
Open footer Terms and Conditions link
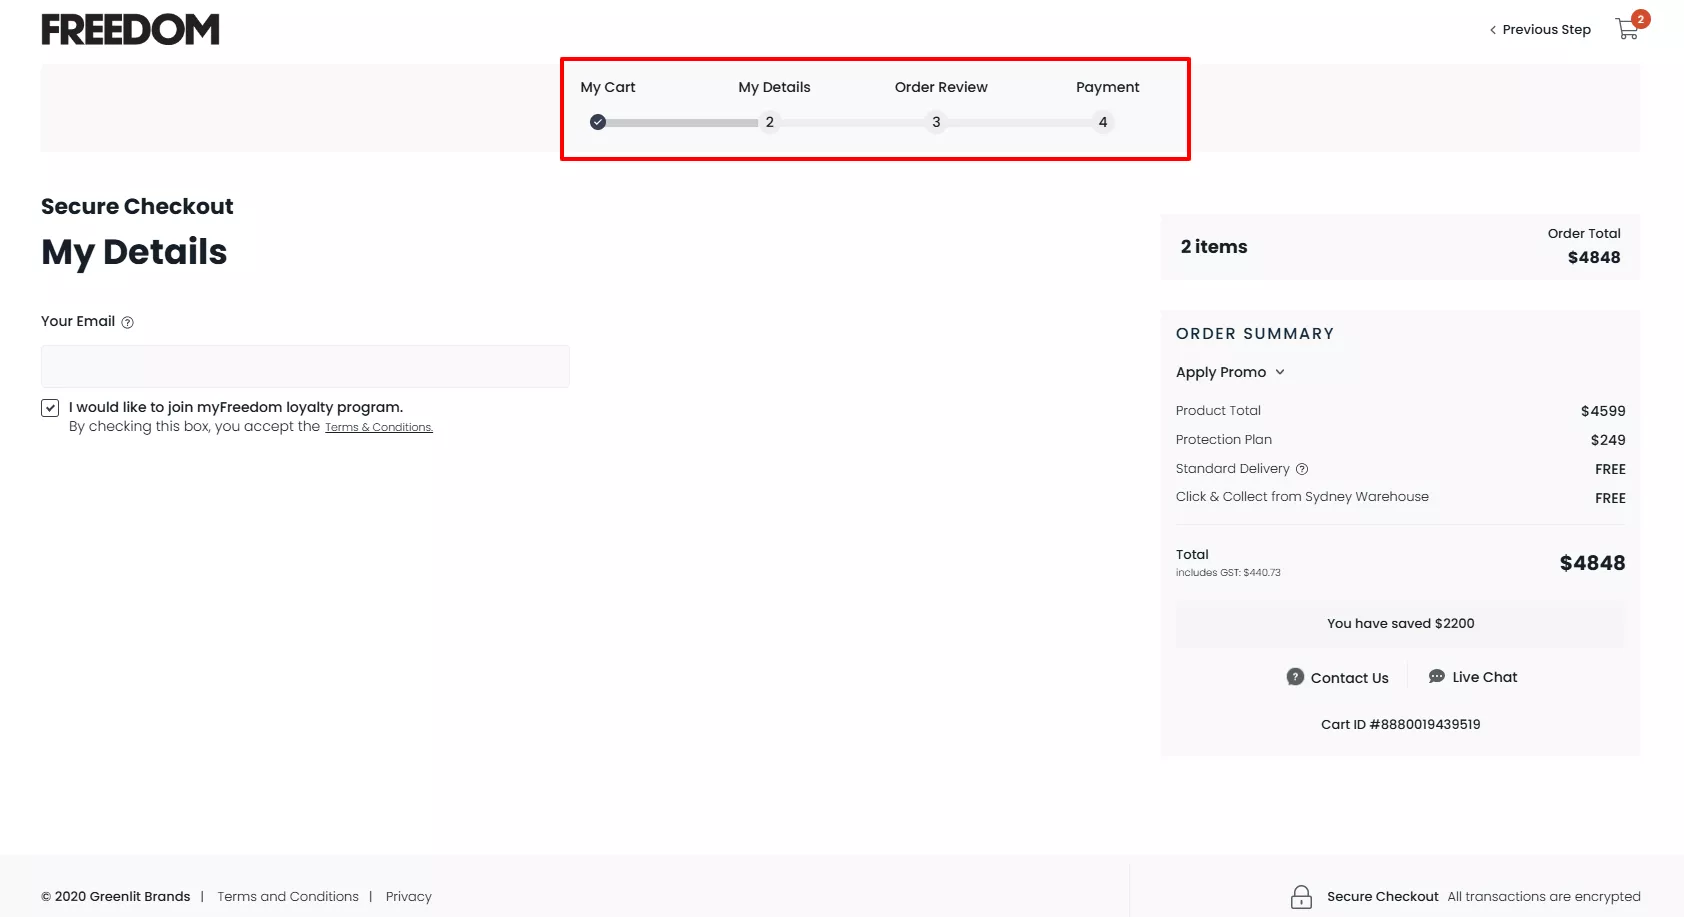(288, 896)
